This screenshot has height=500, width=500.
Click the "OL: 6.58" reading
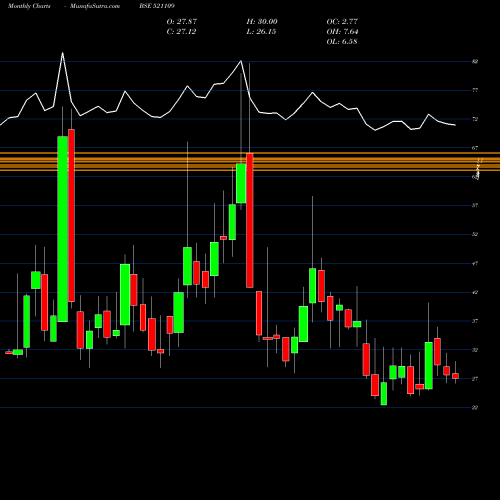click(342, 42)
